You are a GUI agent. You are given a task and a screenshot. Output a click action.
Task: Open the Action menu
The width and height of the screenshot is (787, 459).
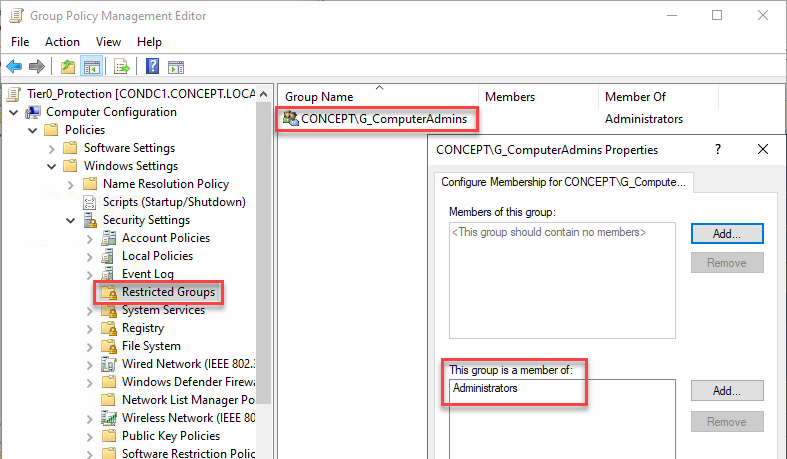pos(62,42)
